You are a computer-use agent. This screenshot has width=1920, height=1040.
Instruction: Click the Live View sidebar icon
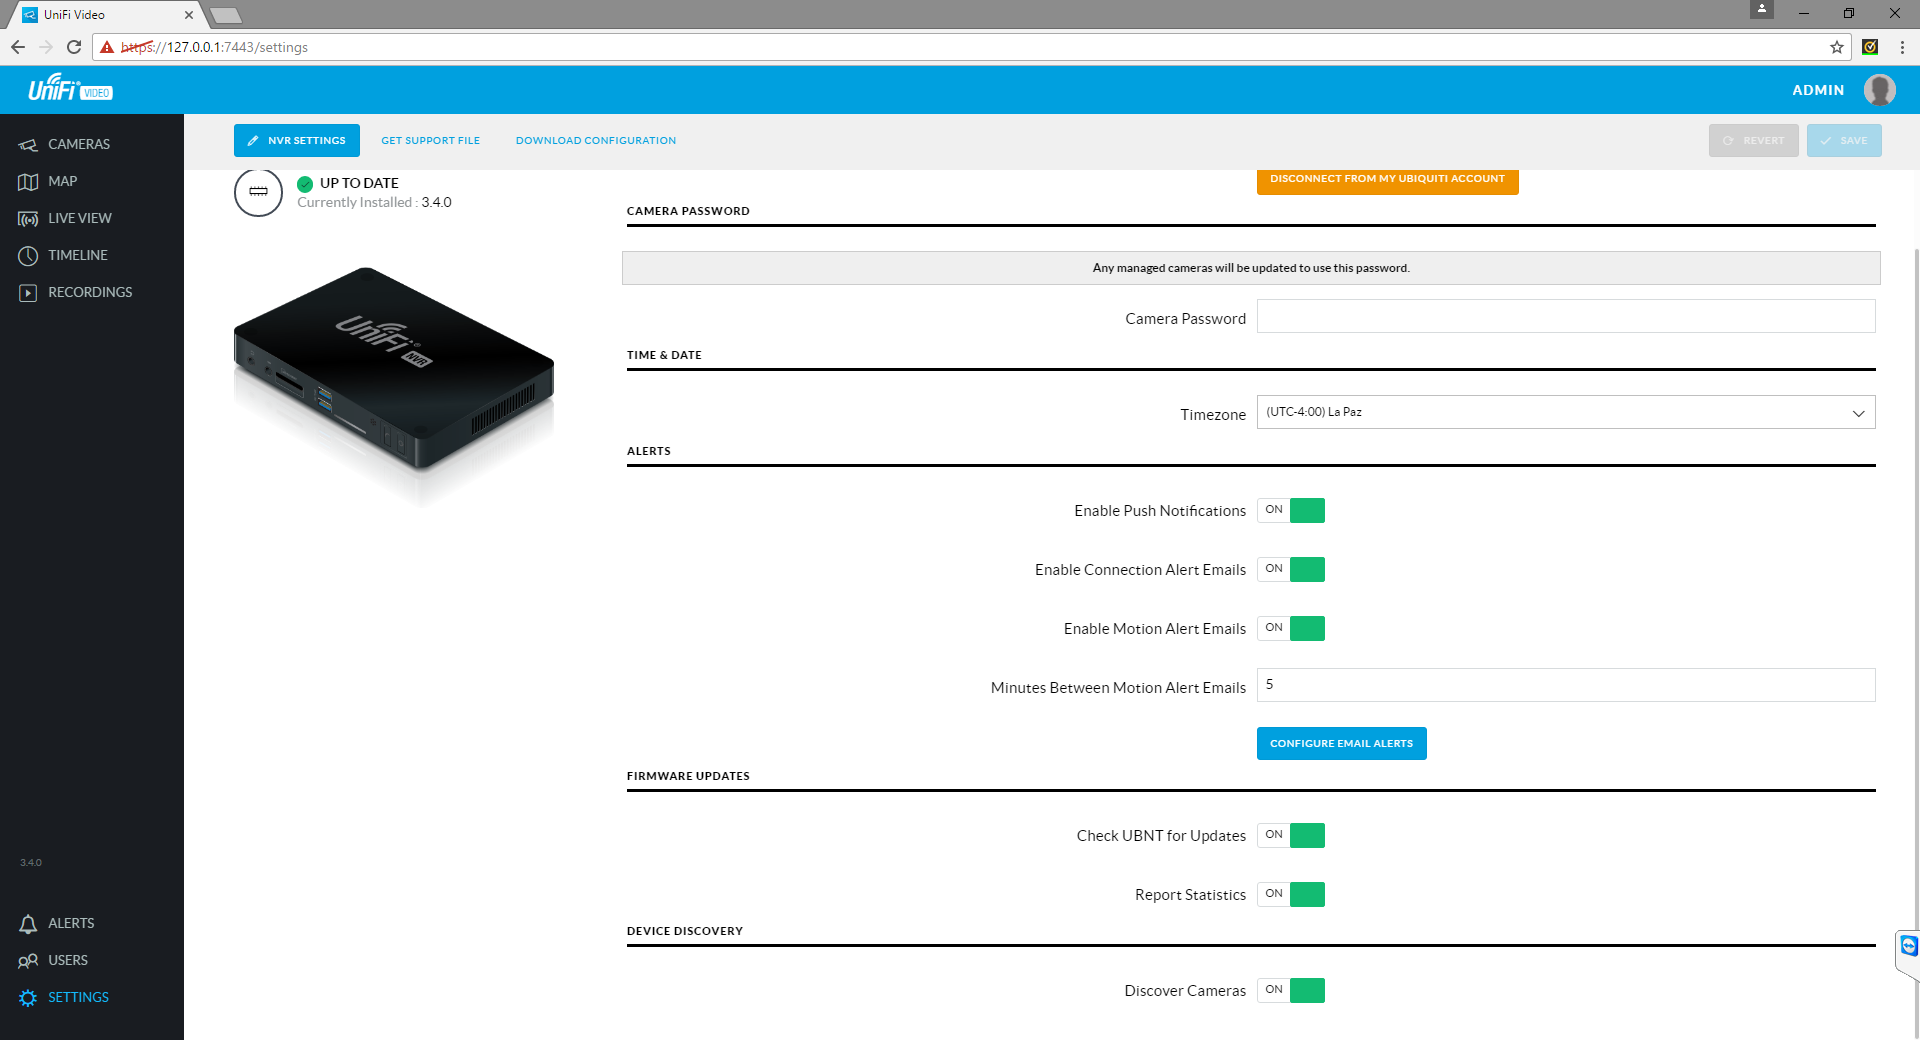(28, 218)
